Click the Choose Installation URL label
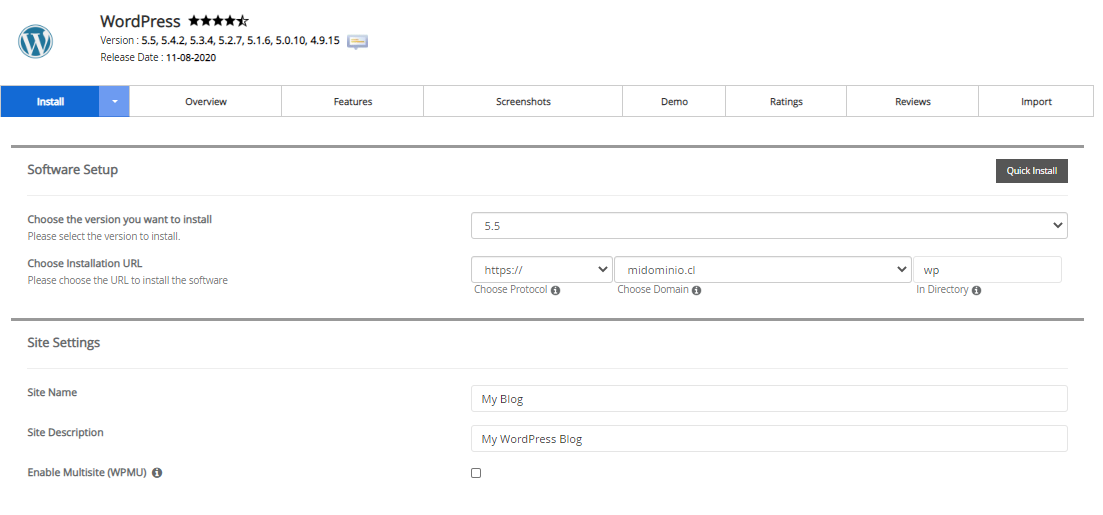 point(84,263)
